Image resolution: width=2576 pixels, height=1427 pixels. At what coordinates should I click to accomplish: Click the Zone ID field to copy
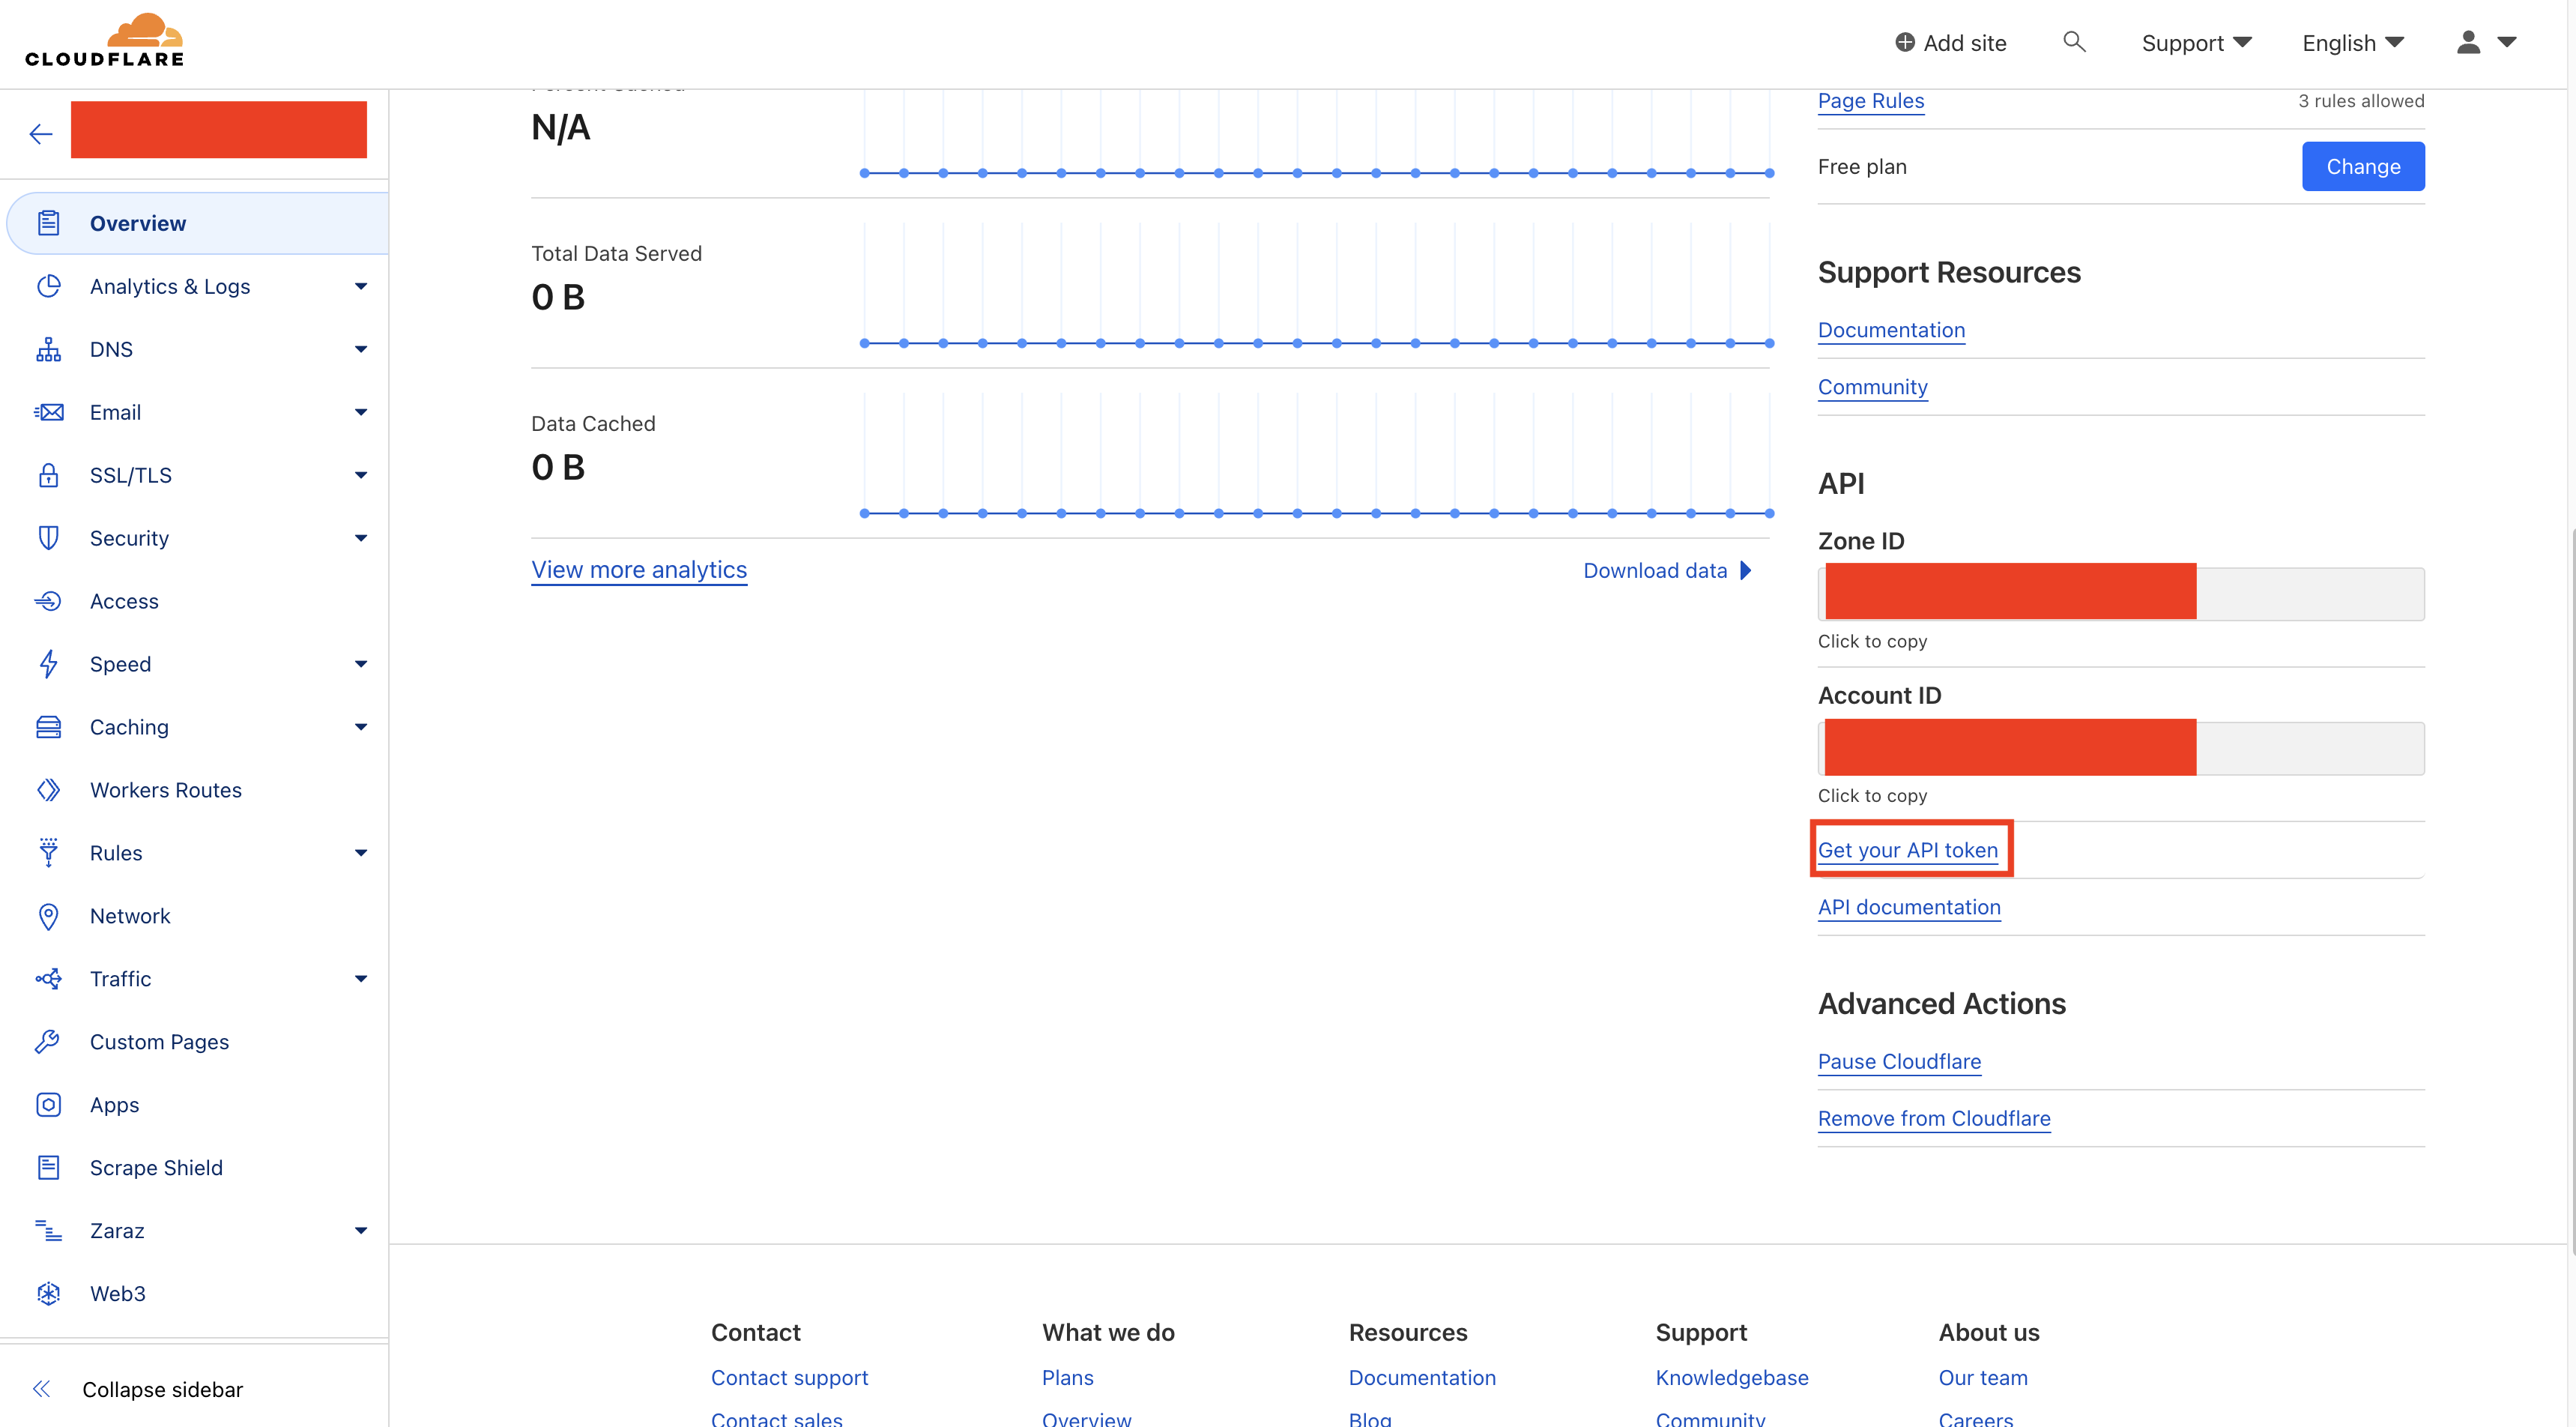tap(2121, 593)
